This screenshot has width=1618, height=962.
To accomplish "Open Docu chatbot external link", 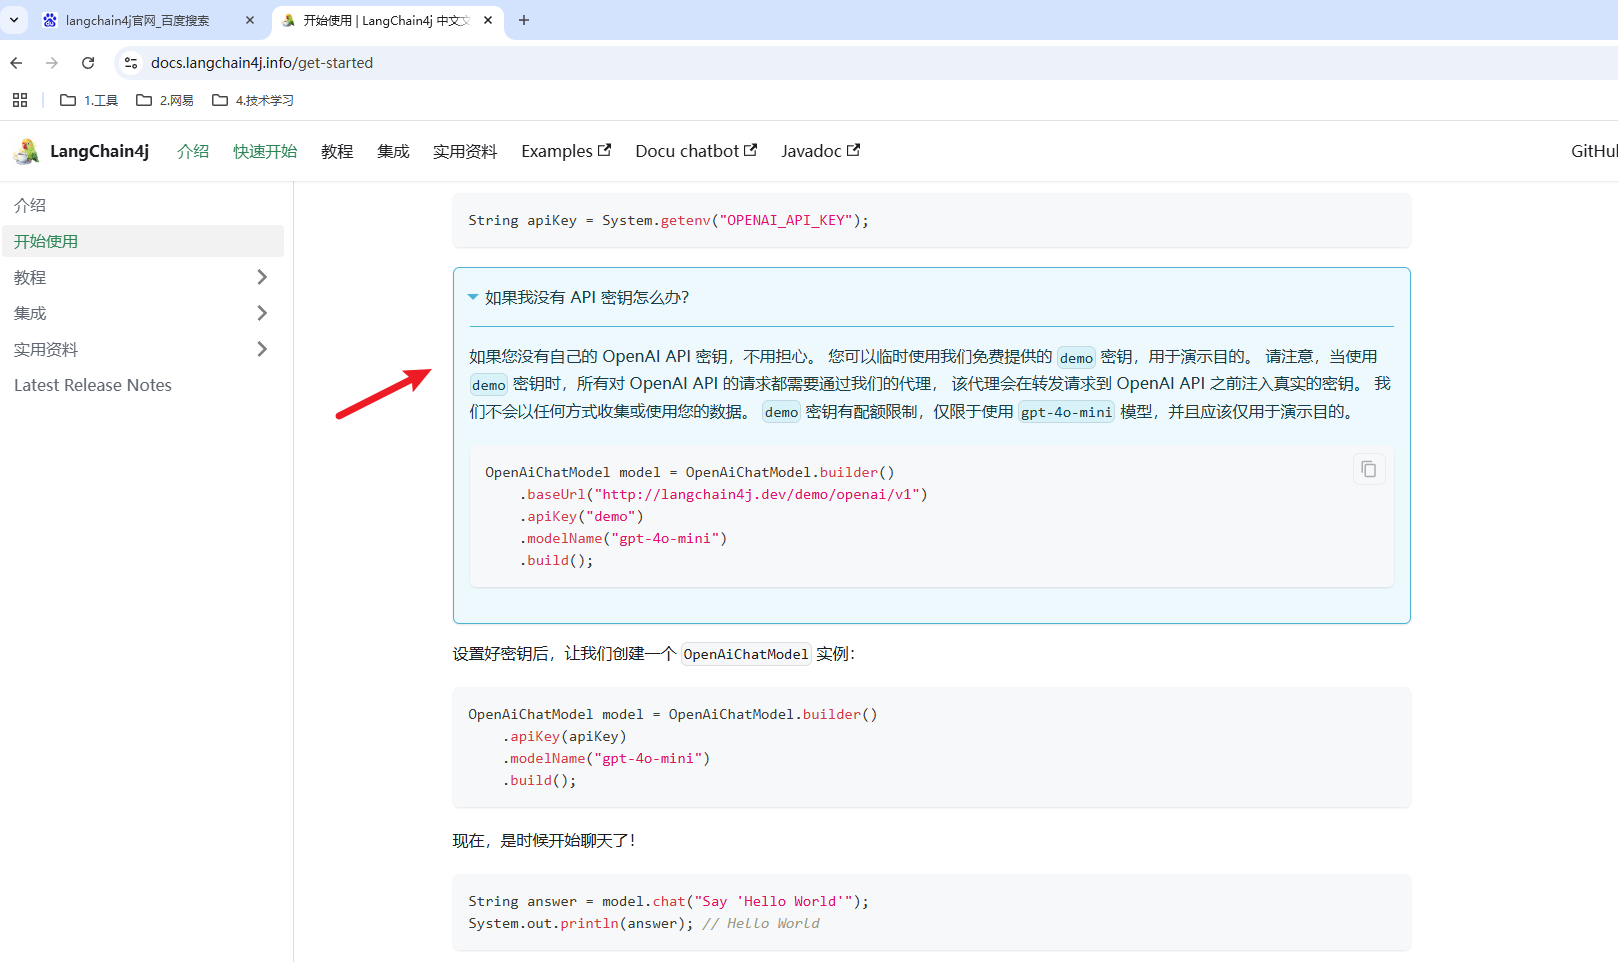I will [x=696, y=151].
